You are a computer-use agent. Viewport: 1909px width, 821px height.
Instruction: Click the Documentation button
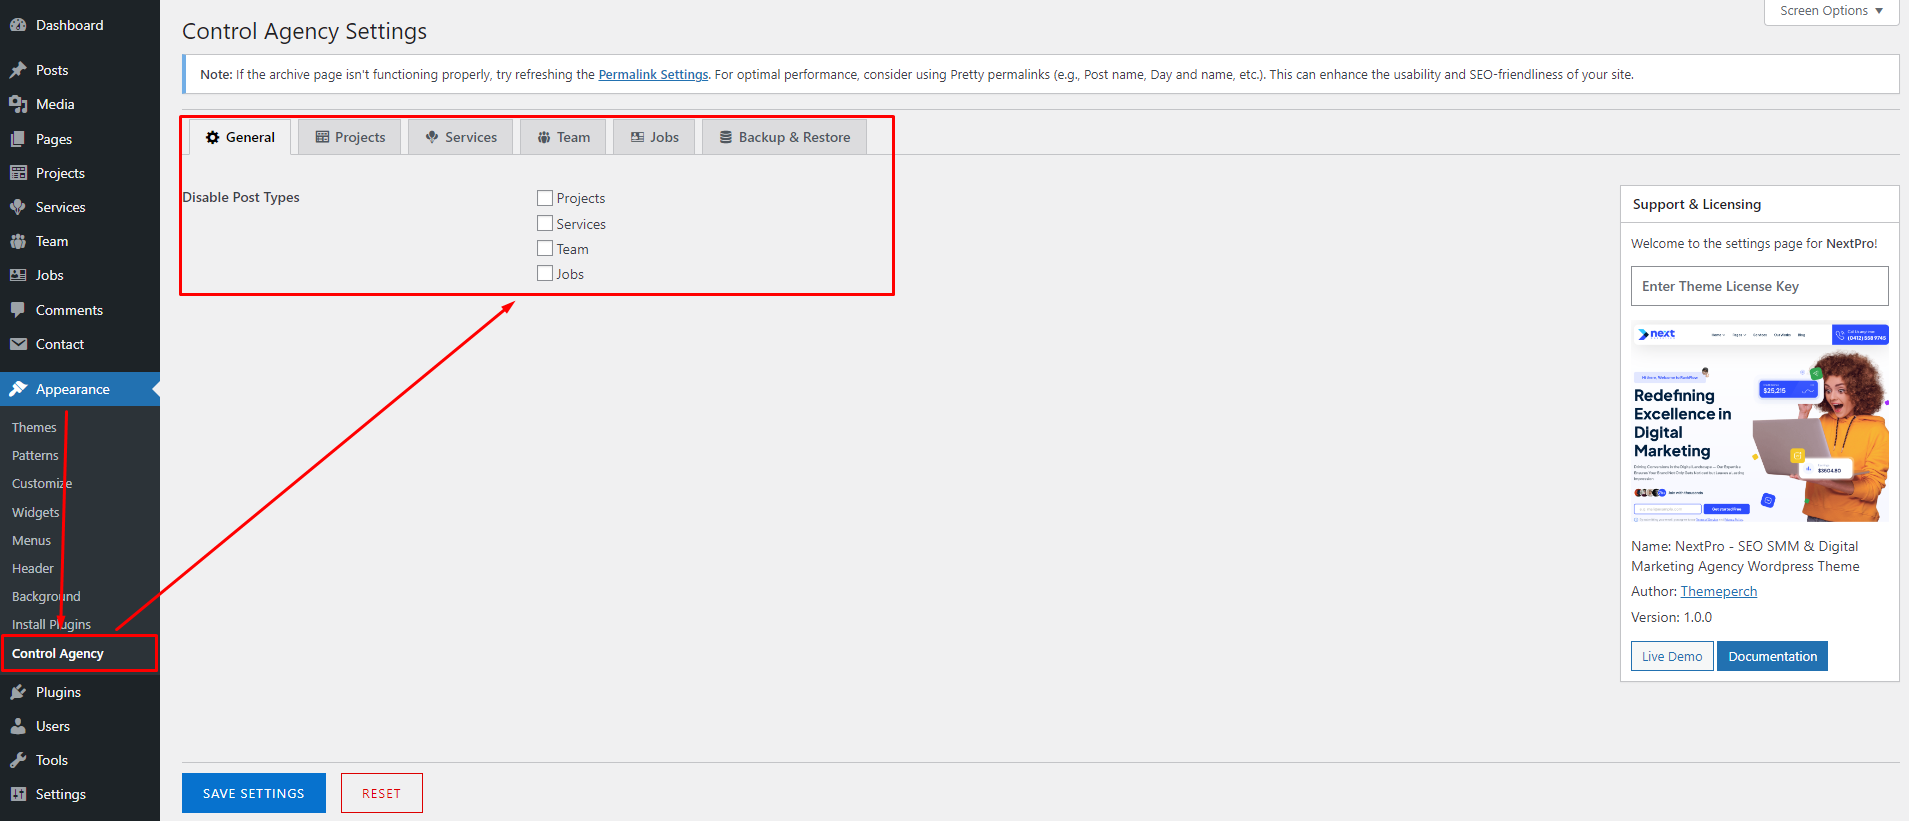[x=1773, y=656]
